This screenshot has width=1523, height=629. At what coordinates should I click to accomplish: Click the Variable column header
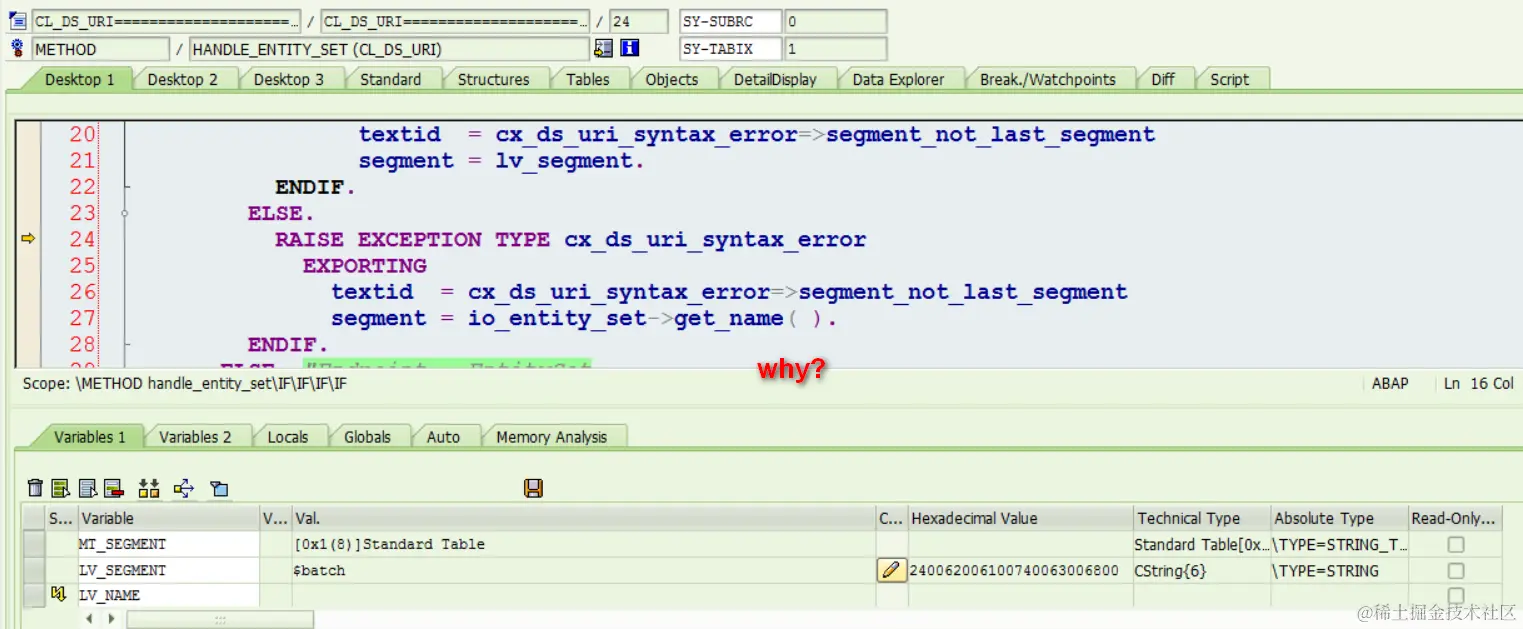pos(168,518)
